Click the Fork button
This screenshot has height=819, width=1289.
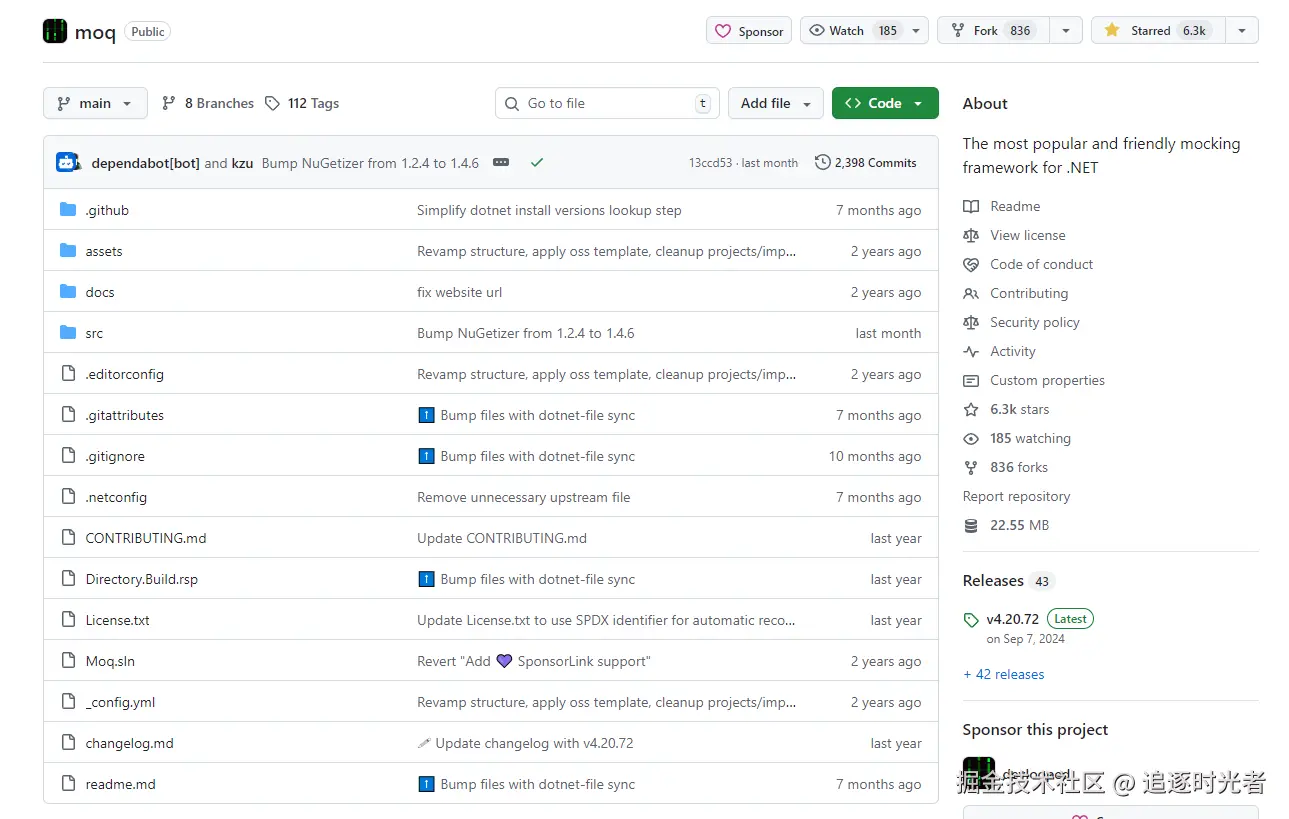991,30
